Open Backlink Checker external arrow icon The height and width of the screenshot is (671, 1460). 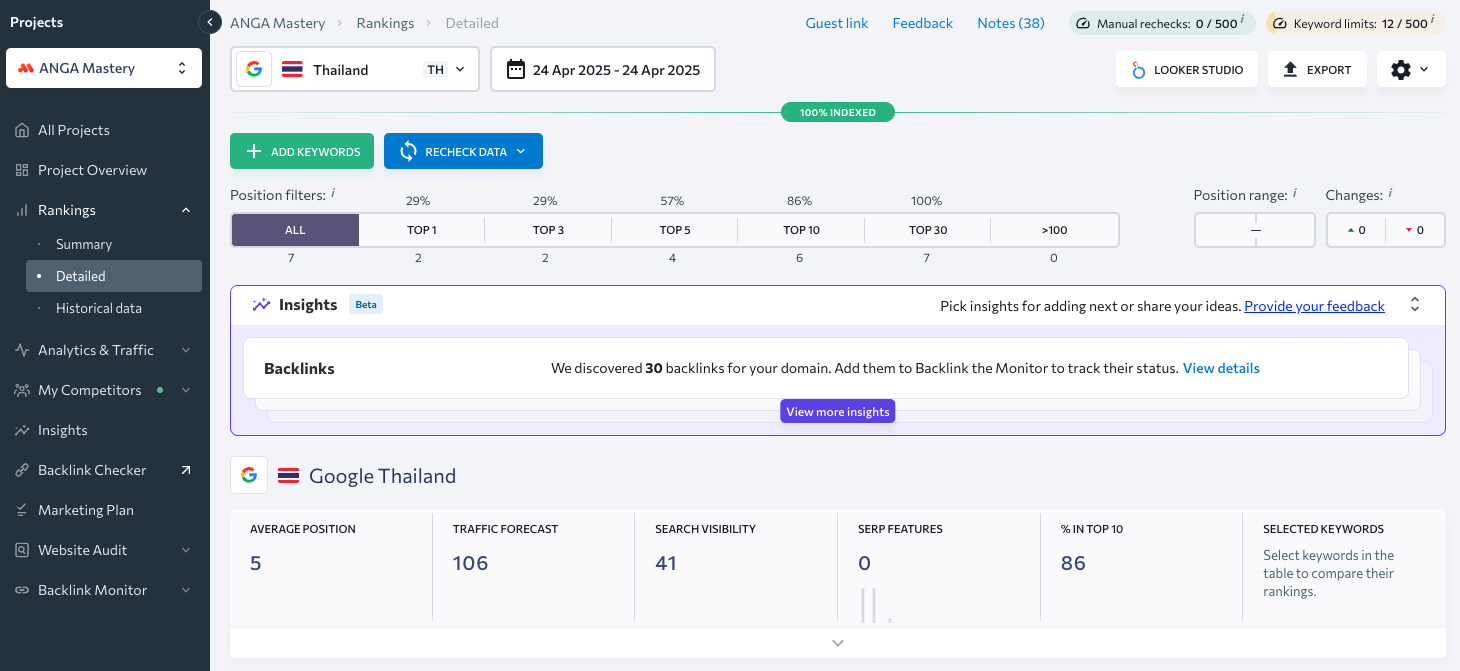186,470
